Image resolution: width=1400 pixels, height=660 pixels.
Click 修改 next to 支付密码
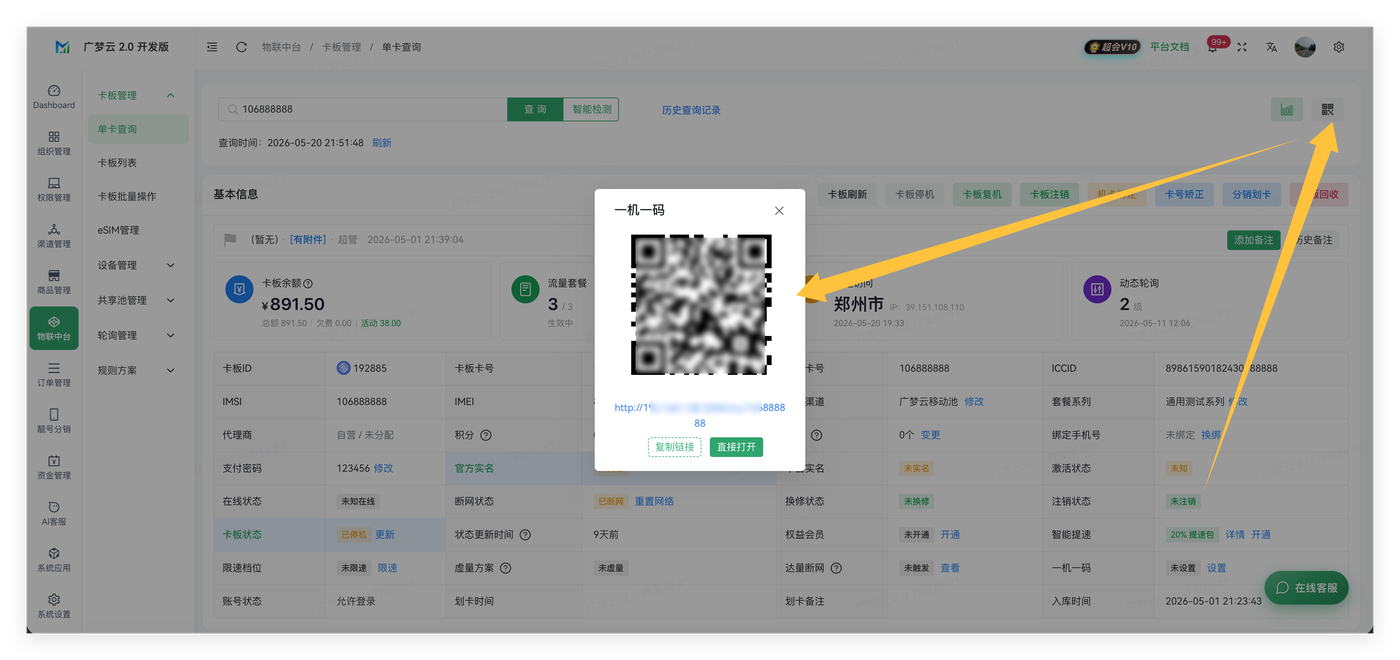coord(383,468)
